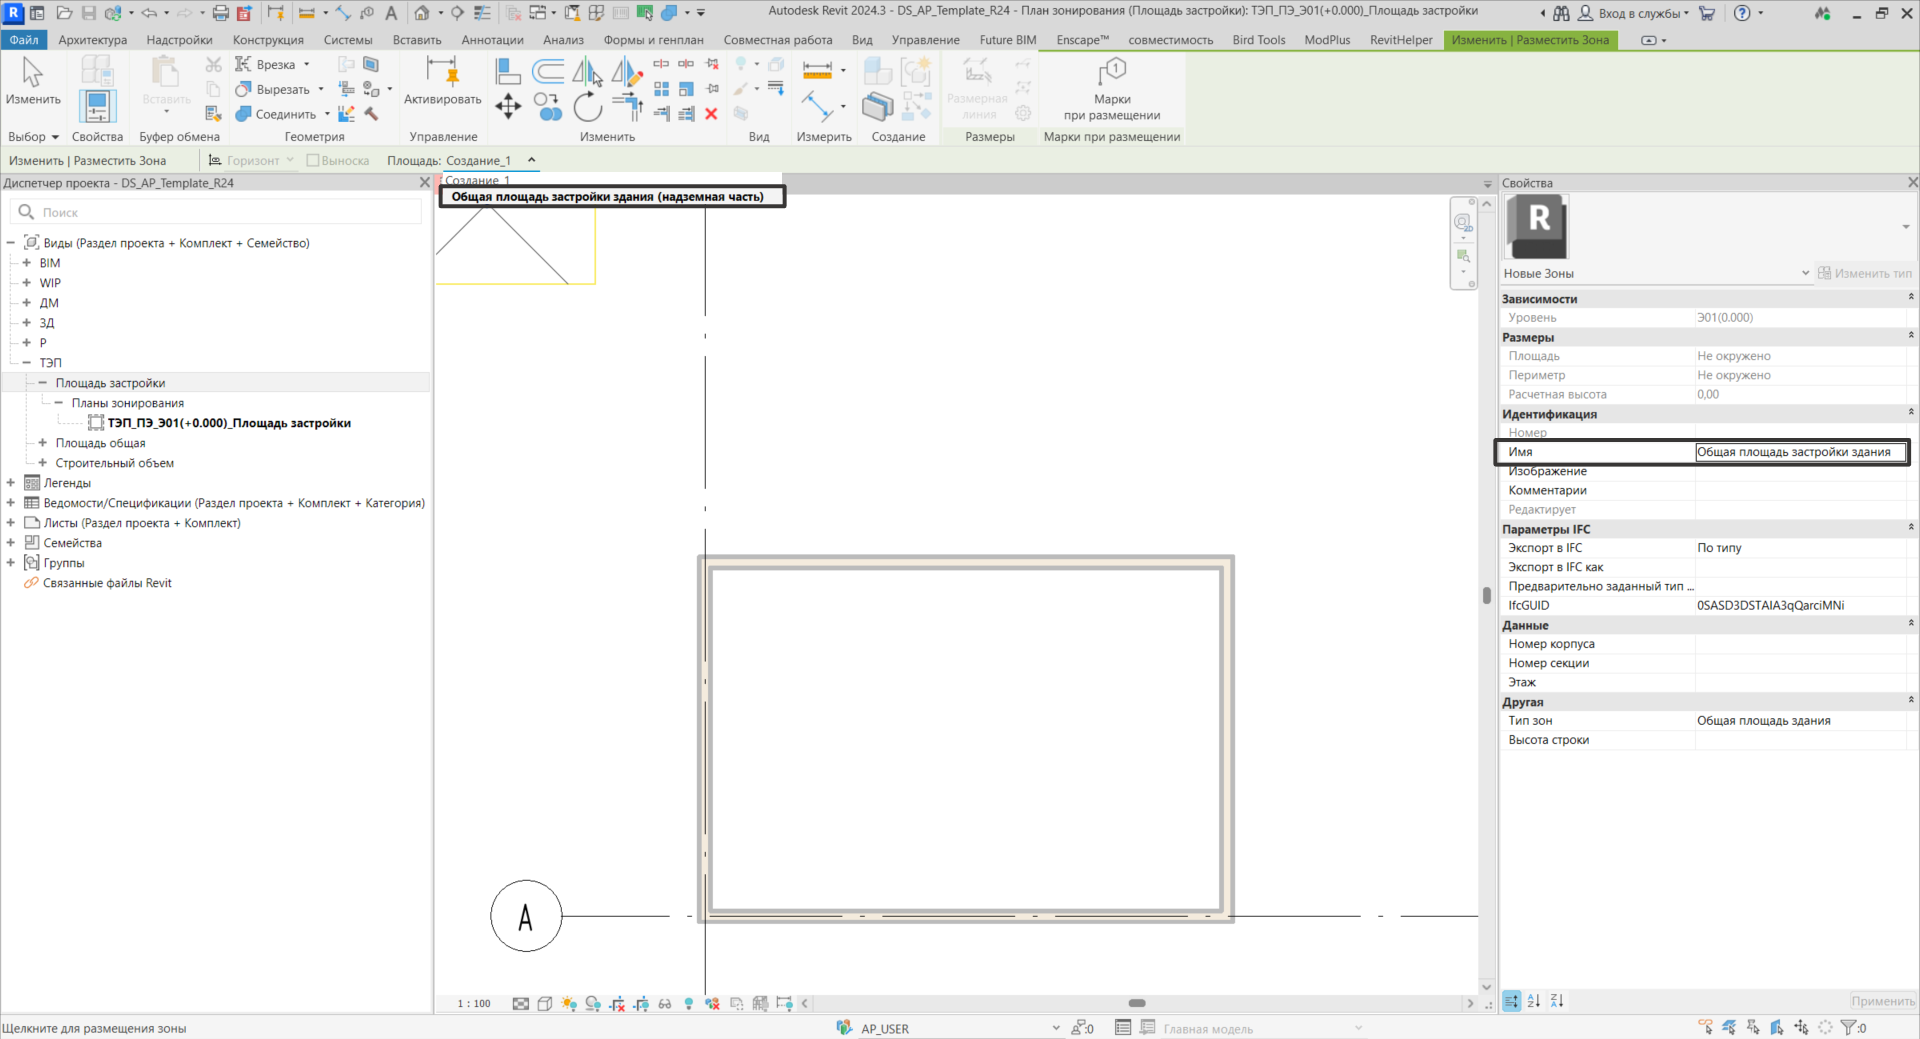This screenshot has height=1039, width=1920.
Task: Toggle Sun Path in view control bar
Action: click(x=569, y=1004)
